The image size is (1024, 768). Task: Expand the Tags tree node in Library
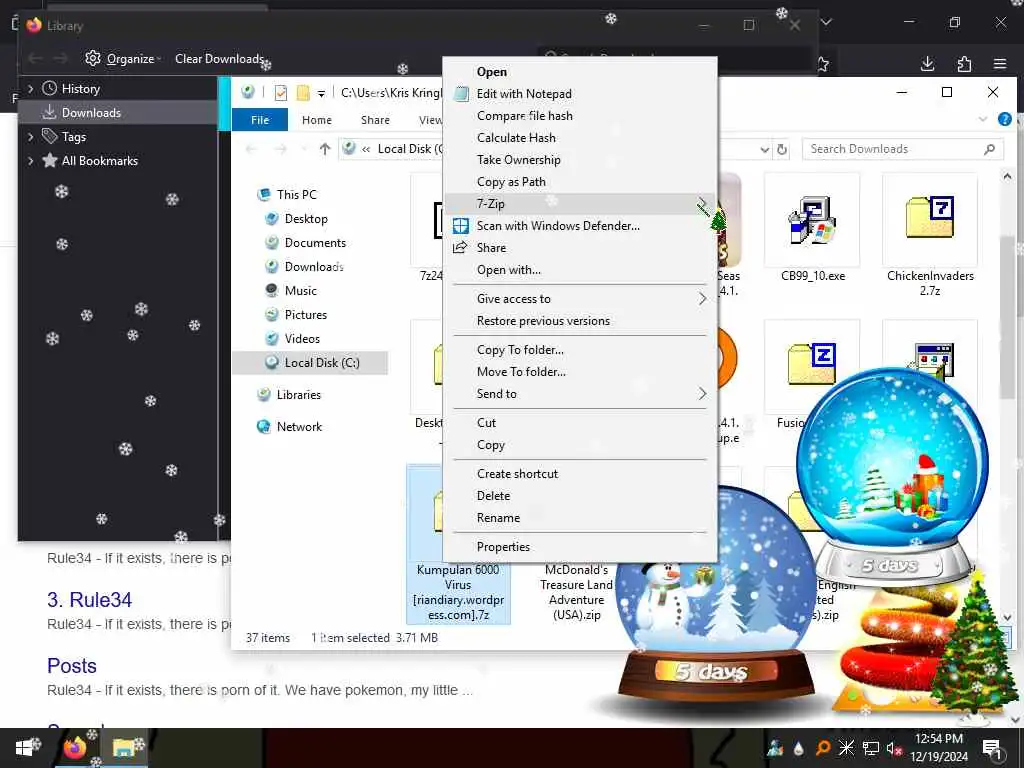30,136
